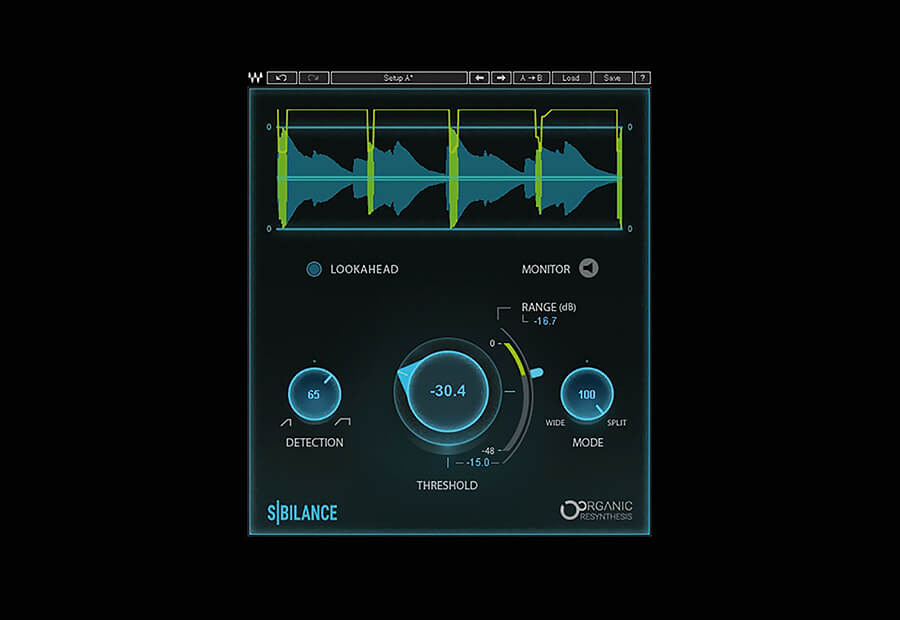Open the Save preset menu

[x=612, y=78]
